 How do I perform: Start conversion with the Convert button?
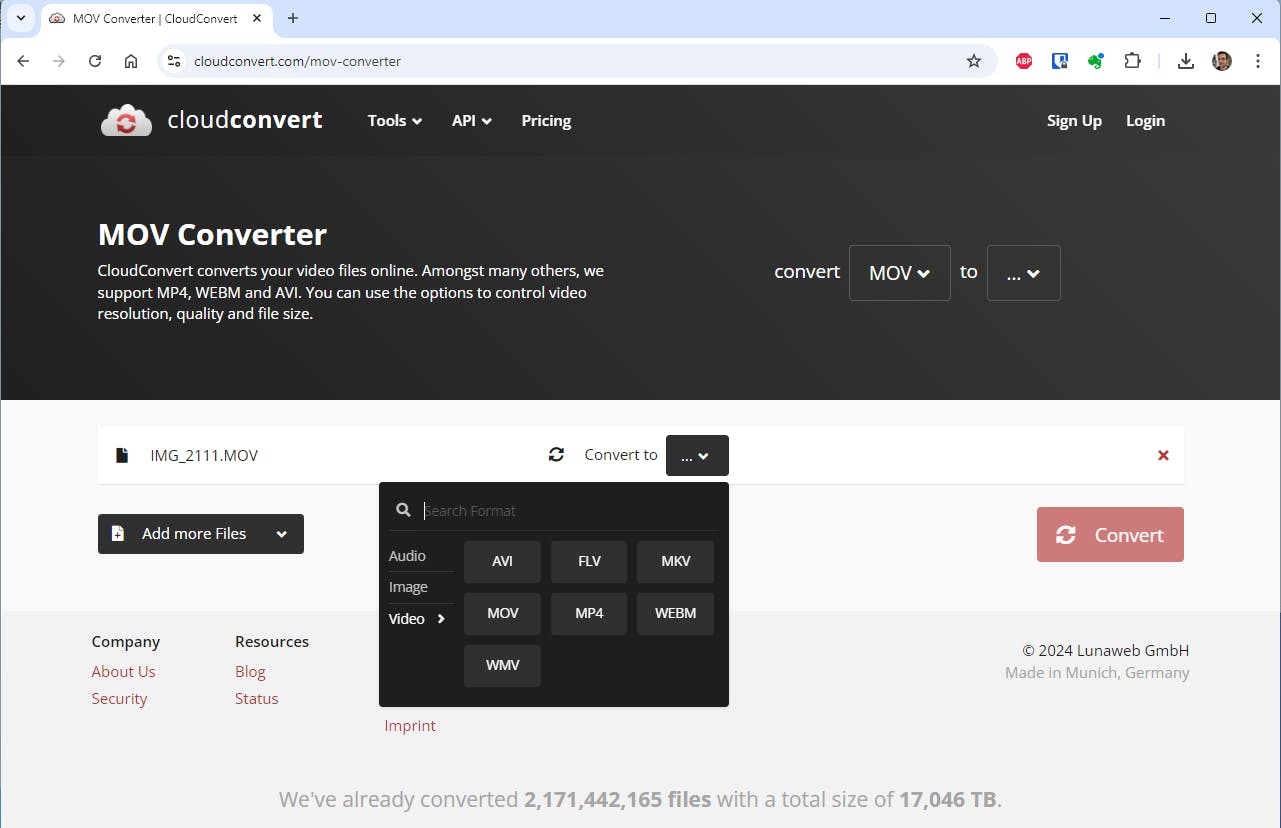tap(1110, 535)
